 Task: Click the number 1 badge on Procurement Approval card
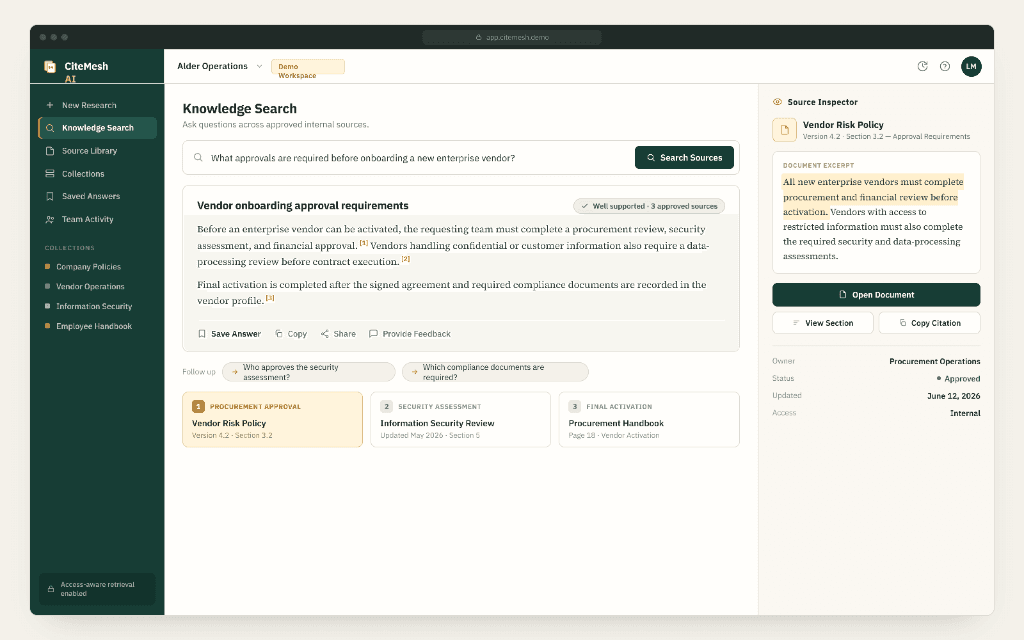coord(199,406)
